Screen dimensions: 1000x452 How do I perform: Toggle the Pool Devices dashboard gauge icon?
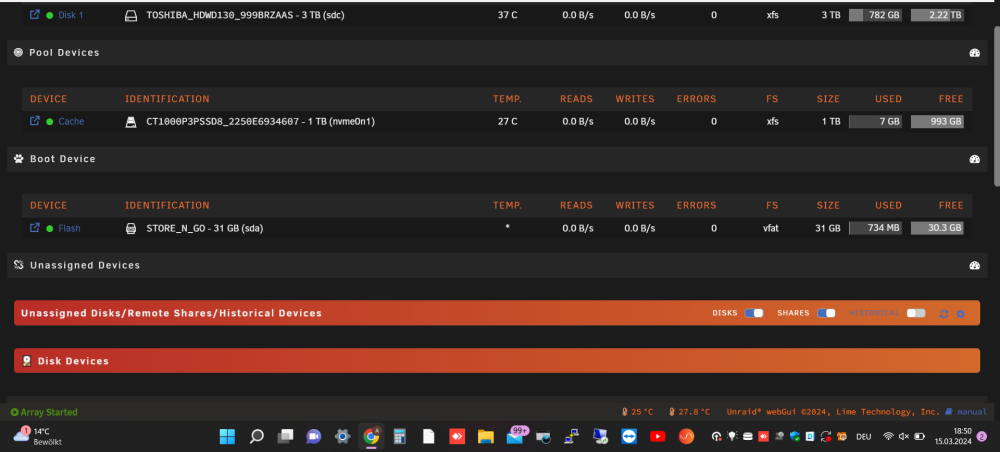click(x=974, y=53)
